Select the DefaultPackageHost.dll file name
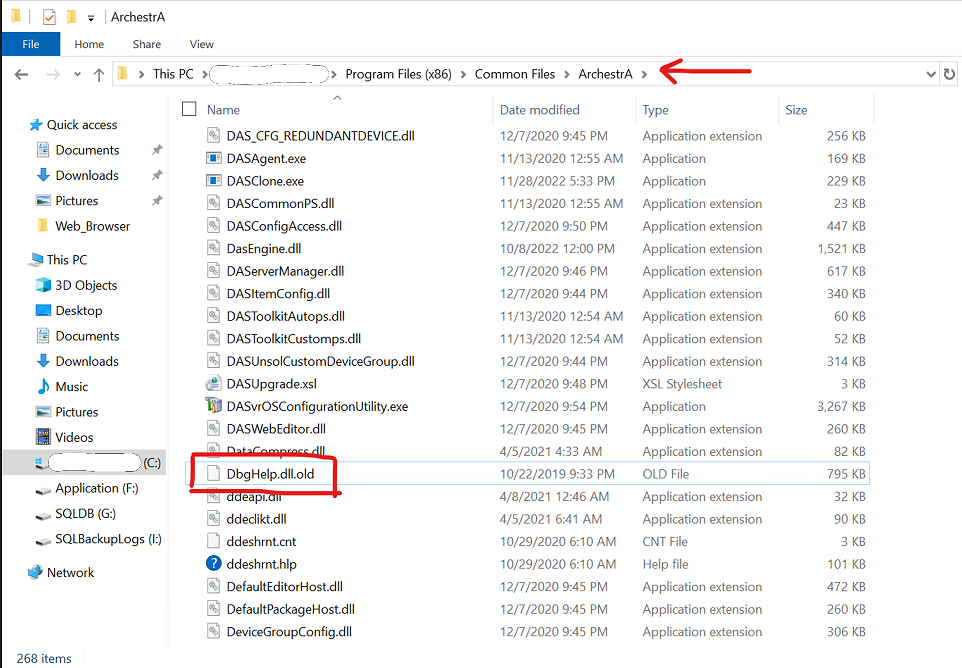 coord(291,609)
